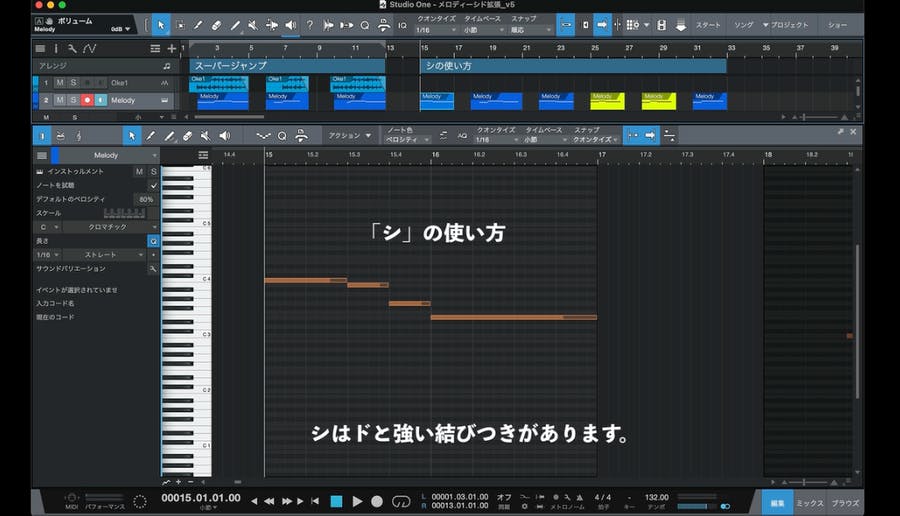
Task: Solo track 2 Melody
Action: 73,100
